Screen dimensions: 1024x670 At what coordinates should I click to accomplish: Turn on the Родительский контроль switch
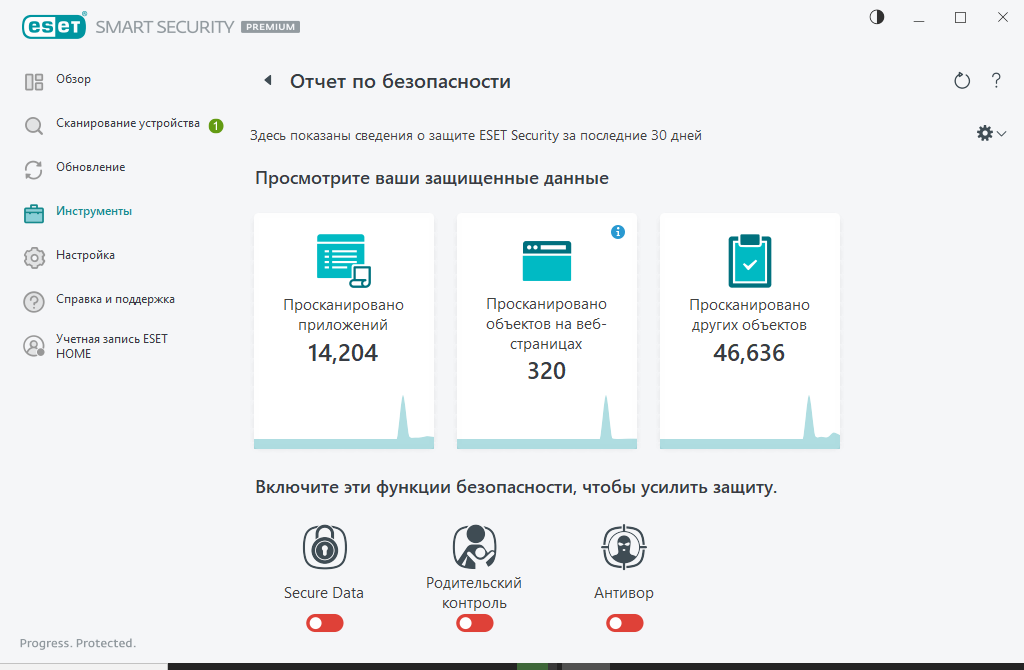(x=475, y=623)
